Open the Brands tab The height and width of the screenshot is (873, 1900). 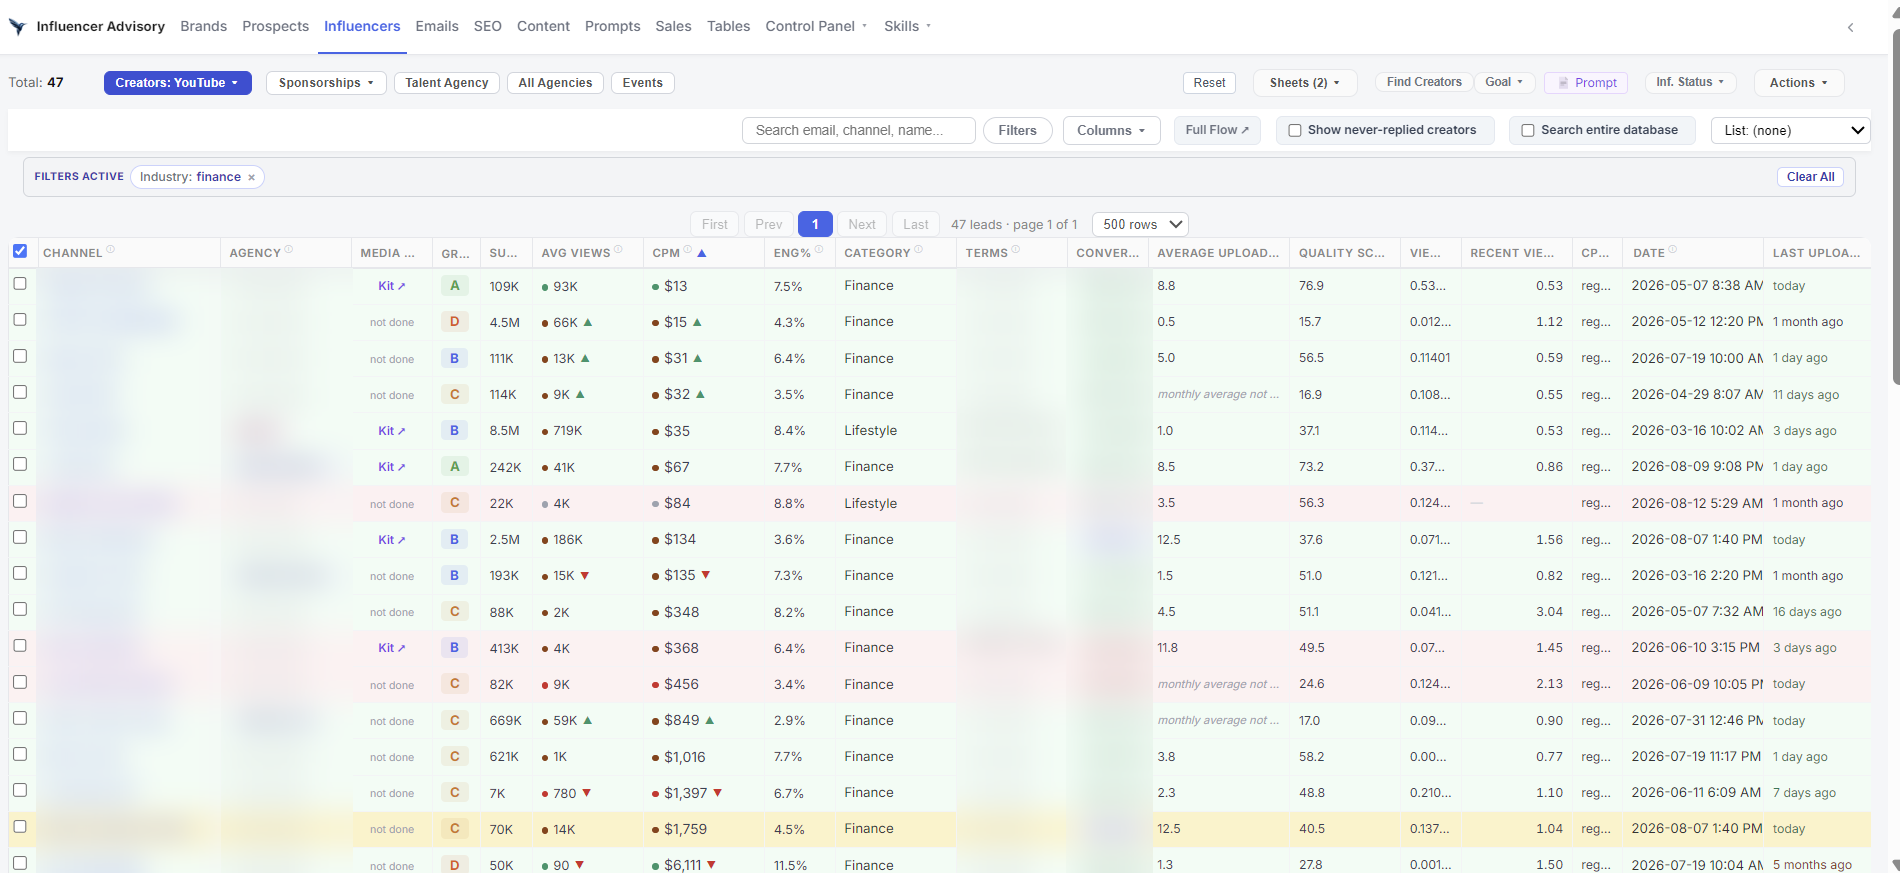pos(204,27)
